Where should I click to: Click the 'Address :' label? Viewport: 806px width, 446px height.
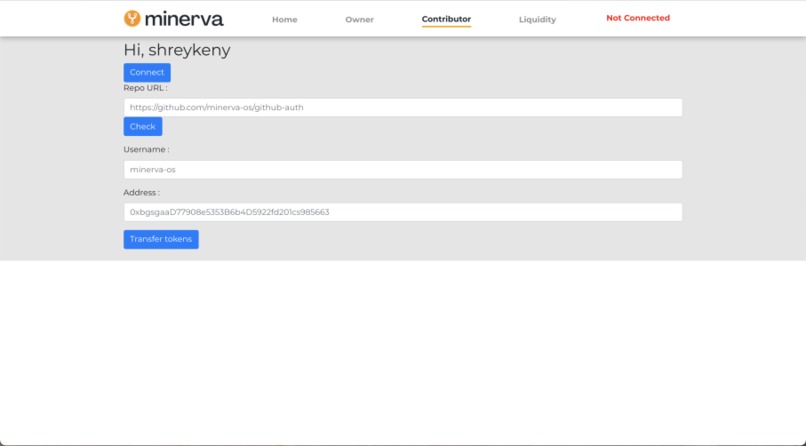pyautogui.click(x=141, y=193)
